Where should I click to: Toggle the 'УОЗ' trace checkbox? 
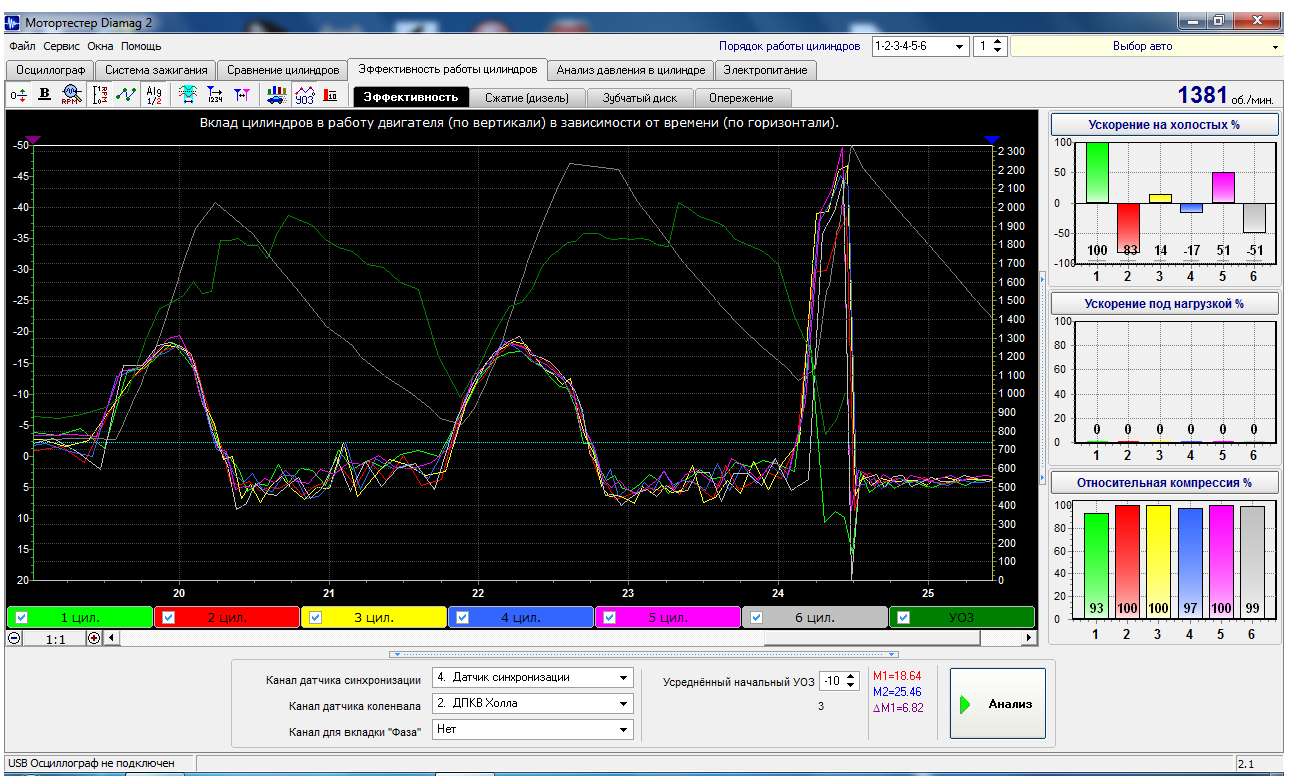click(x=903, y=617)
